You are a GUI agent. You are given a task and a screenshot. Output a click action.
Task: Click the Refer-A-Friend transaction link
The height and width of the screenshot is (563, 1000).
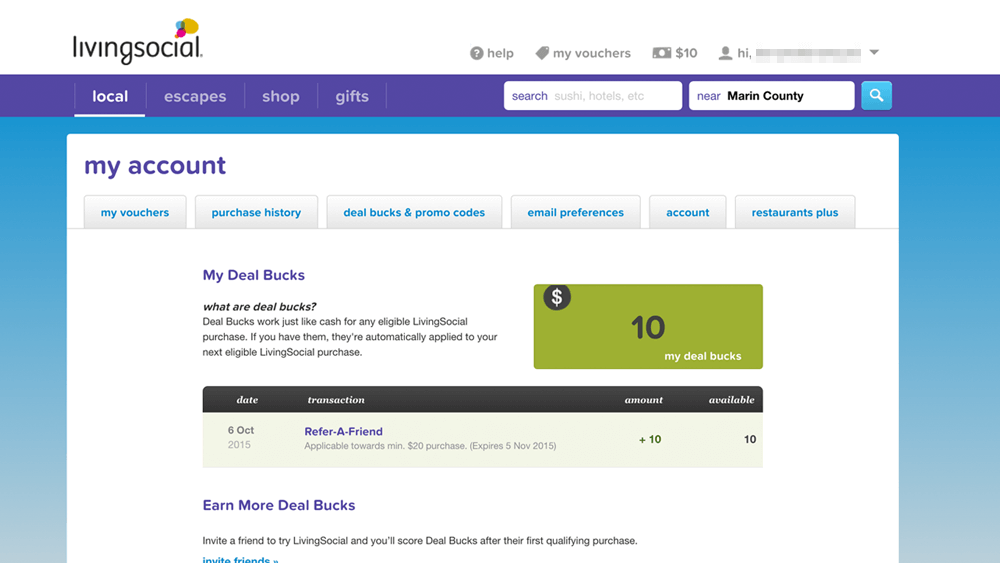click(x=343, y=432)
